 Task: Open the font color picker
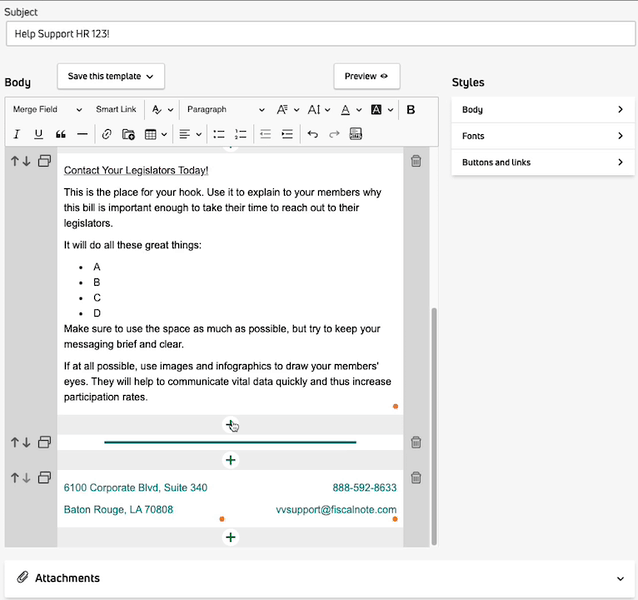coord(351,109)
